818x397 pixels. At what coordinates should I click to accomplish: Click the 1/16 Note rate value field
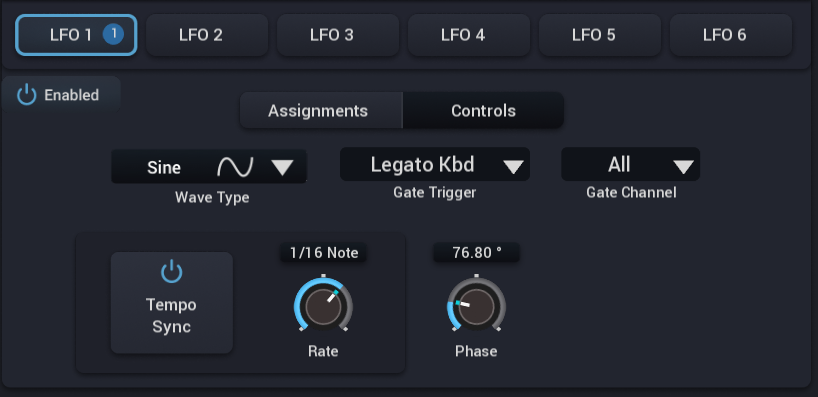323,253
